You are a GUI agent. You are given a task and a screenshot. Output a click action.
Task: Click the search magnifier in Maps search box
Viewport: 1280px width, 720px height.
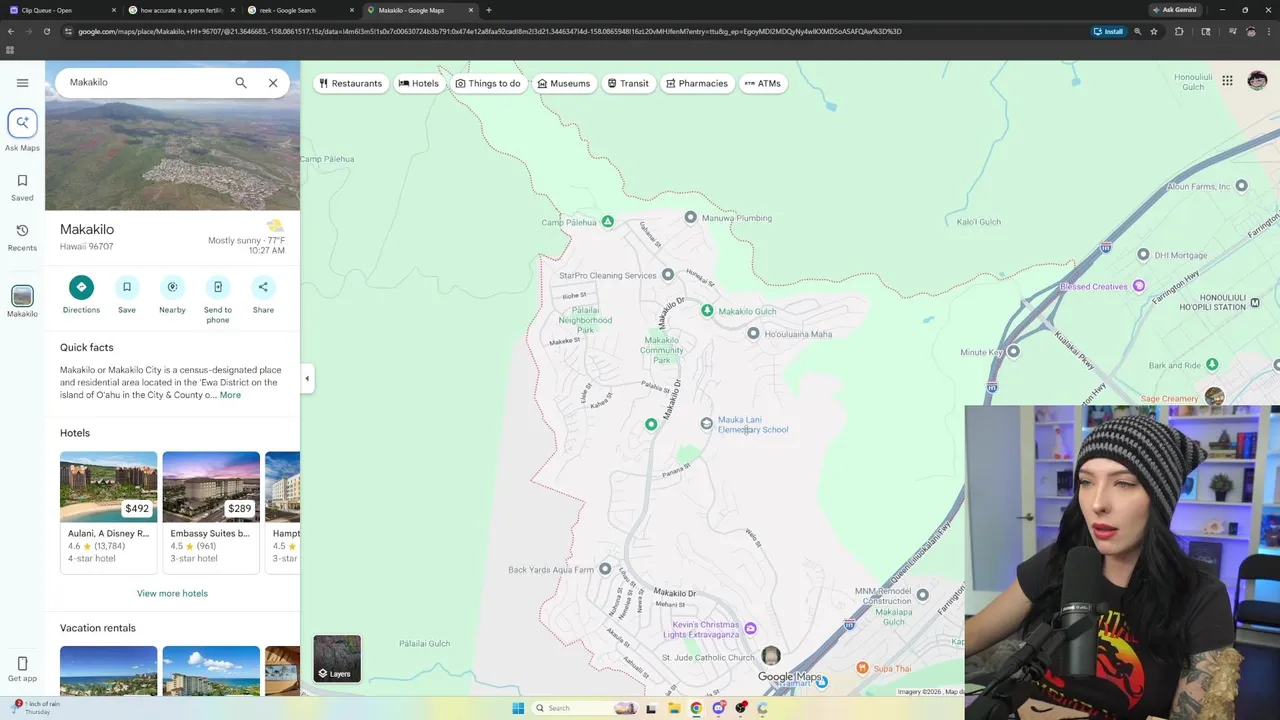[241, 83]
